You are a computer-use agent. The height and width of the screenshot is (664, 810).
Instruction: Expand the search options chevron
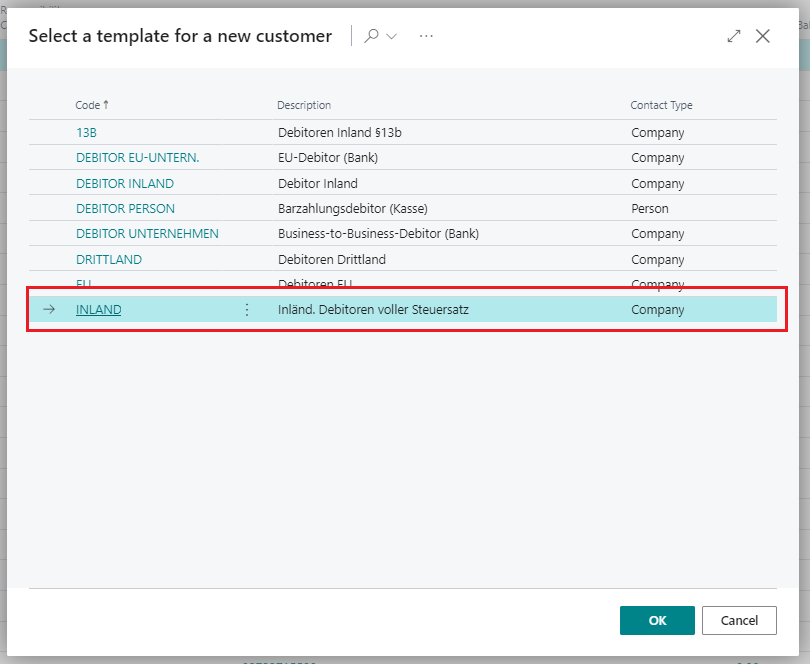[x=392, y=36]
